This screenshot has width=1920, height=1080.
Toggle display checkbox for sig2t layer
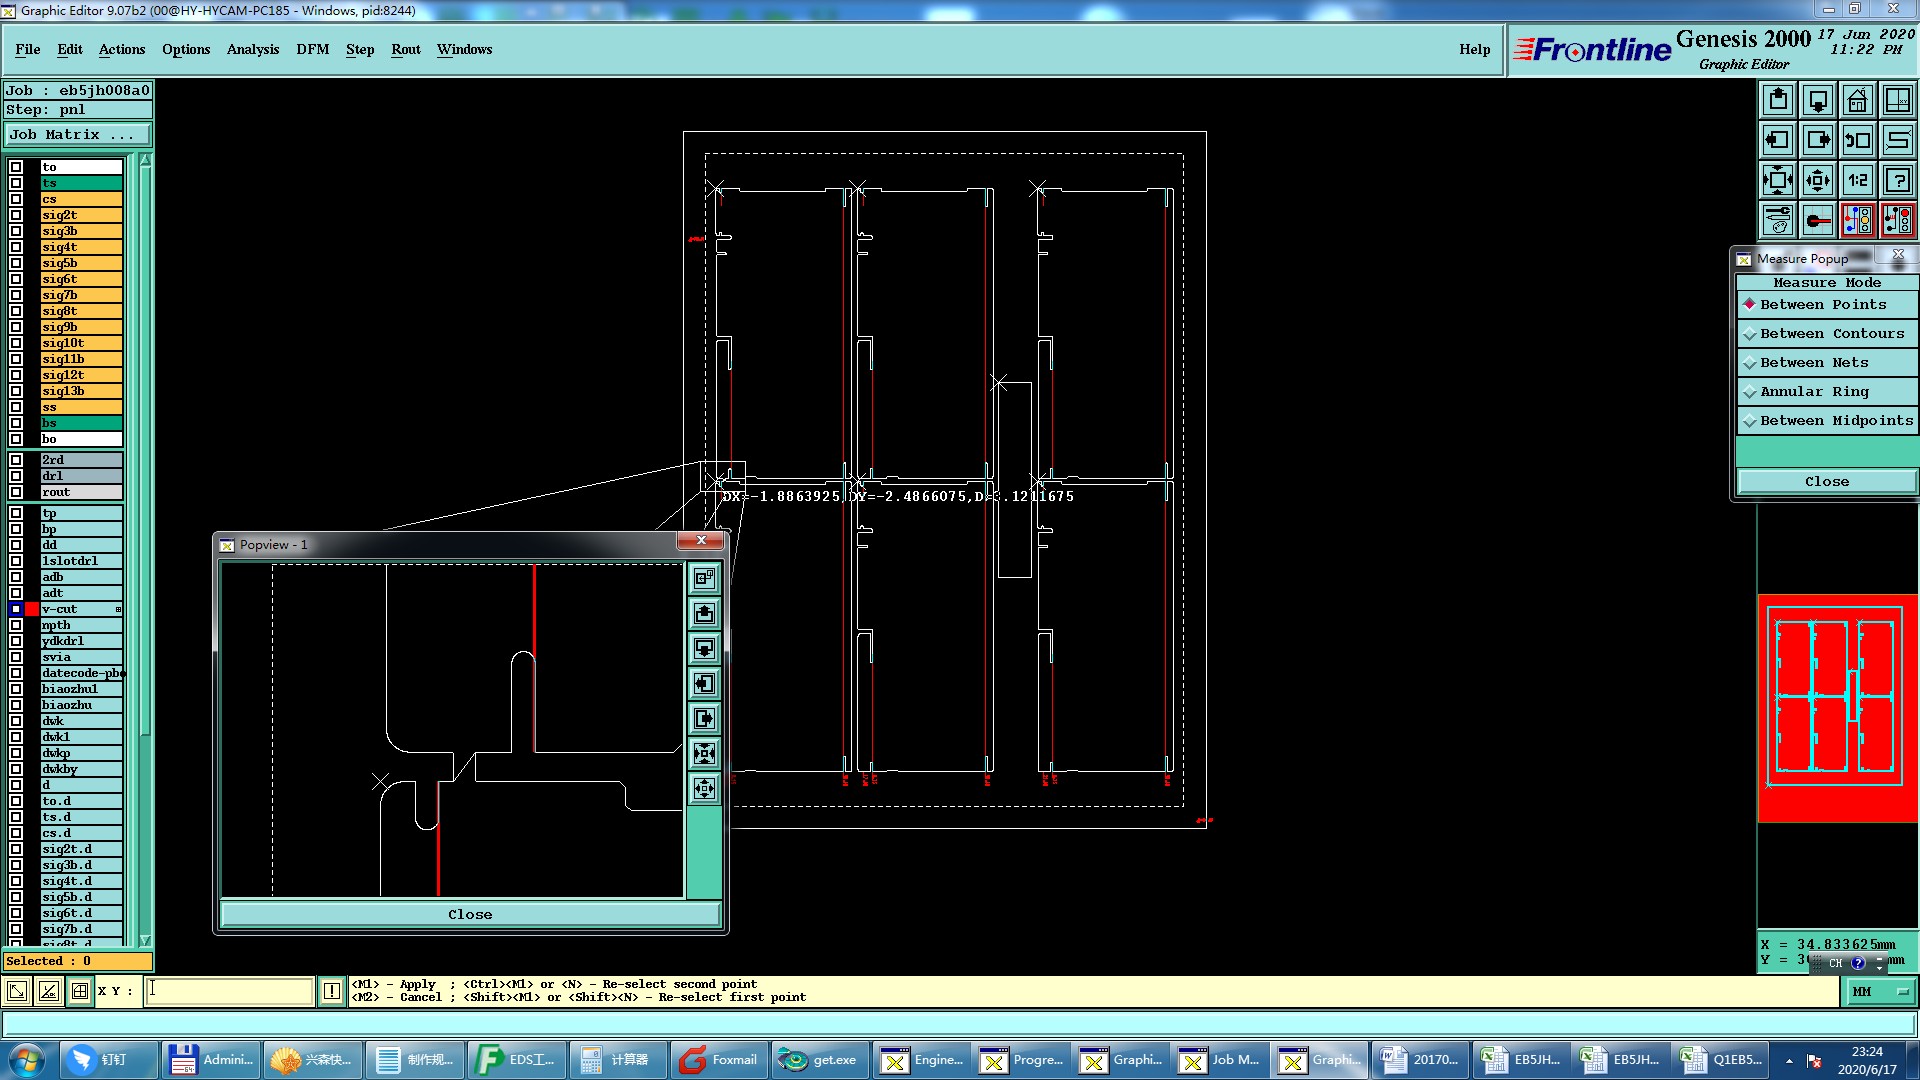click(16, 215)
